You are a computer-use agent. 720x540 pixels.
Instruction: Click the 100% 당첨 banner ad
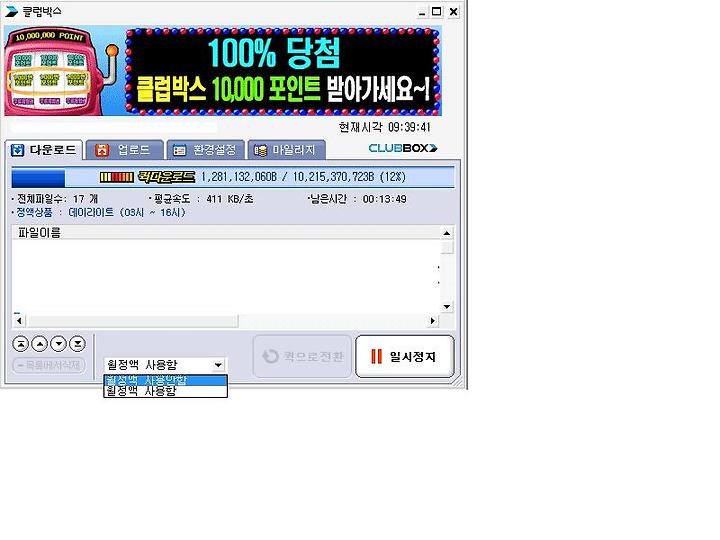(283, 71)
